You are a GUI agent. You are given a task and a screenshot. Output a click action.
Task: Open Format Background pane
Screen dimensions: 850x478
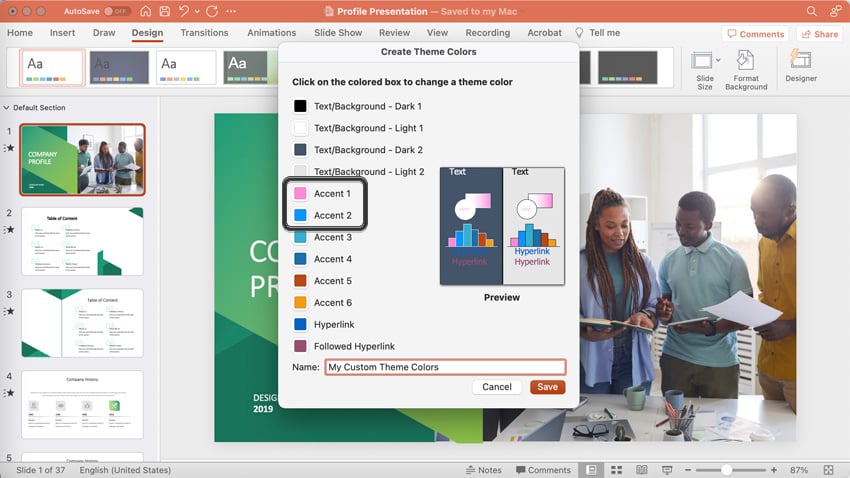[746, 70]
